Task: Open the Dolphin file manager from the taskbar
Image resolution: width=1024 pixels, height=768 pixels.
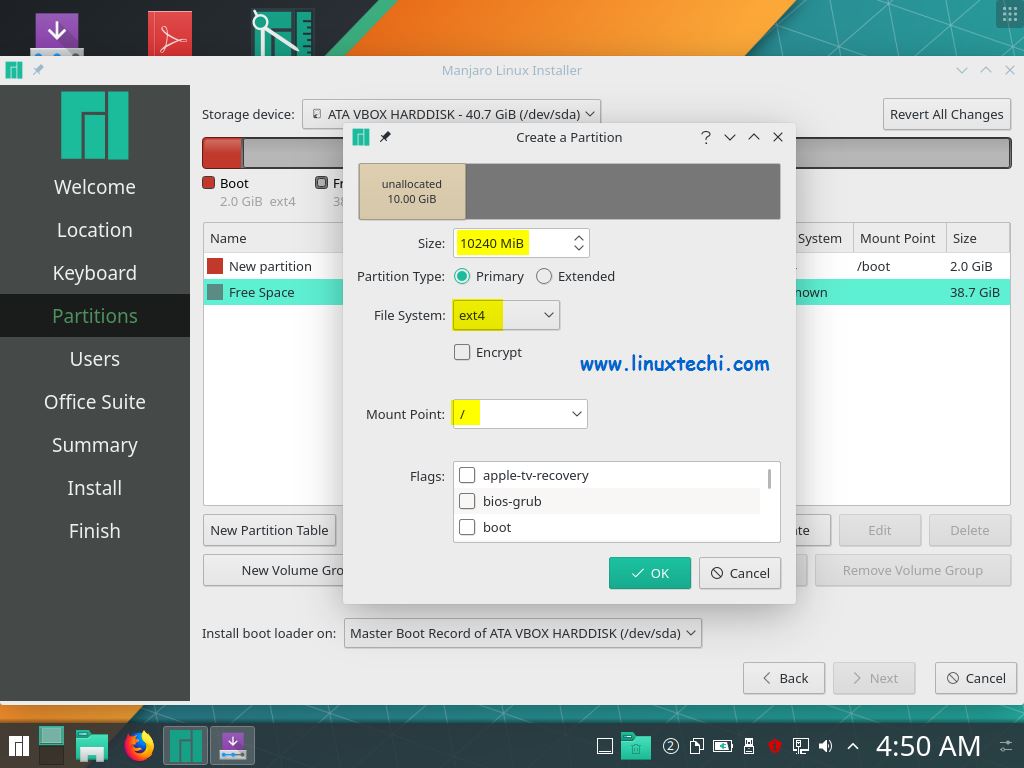Action: [92, 745]
